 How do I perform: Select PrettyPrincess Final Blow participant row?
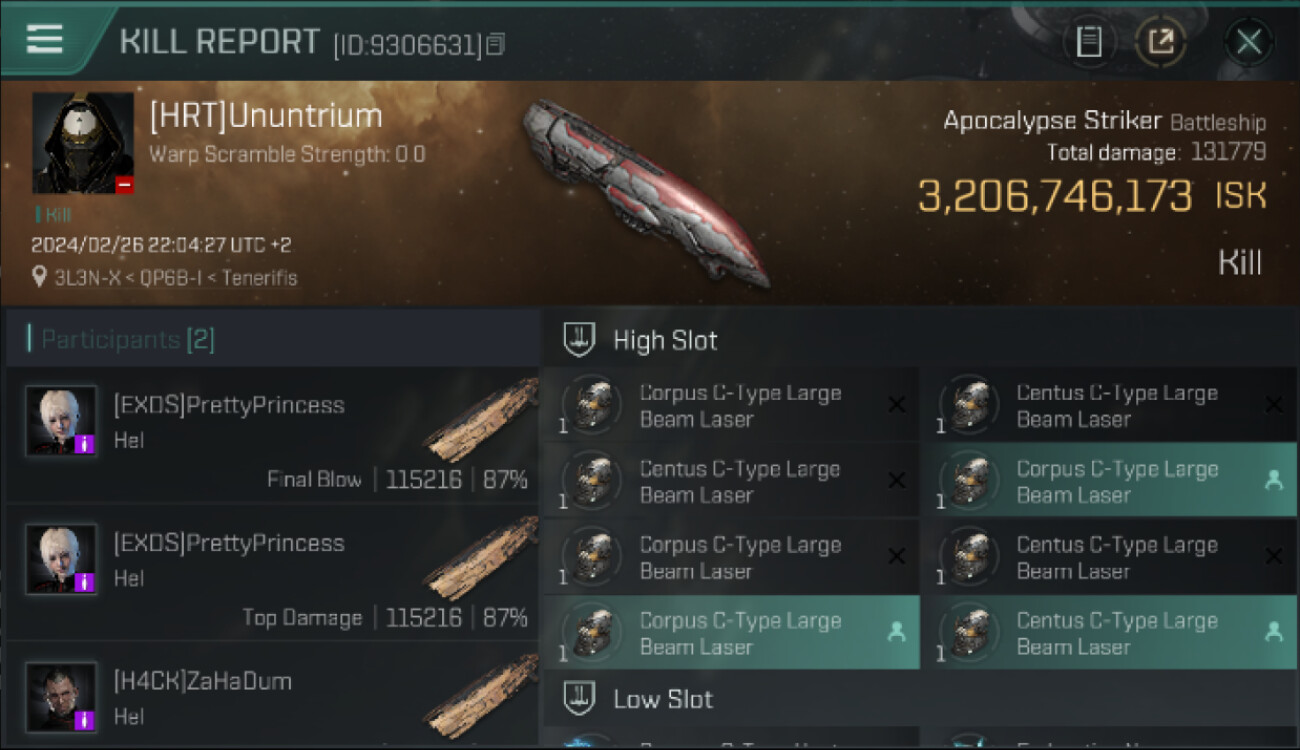272,436
